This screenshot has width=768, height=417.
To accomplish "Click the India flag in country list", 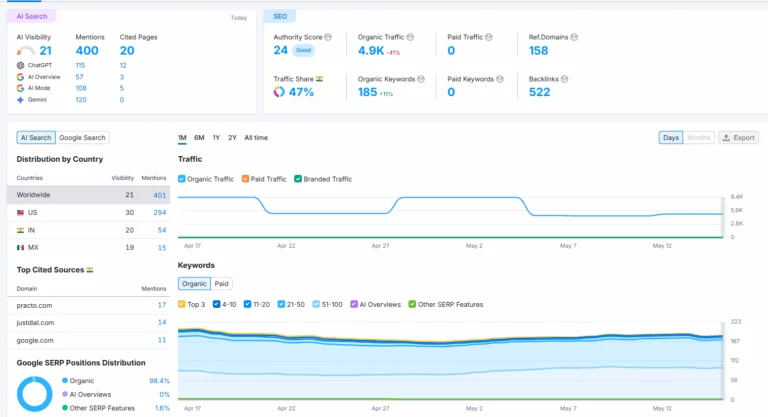I will coord(20,230).
